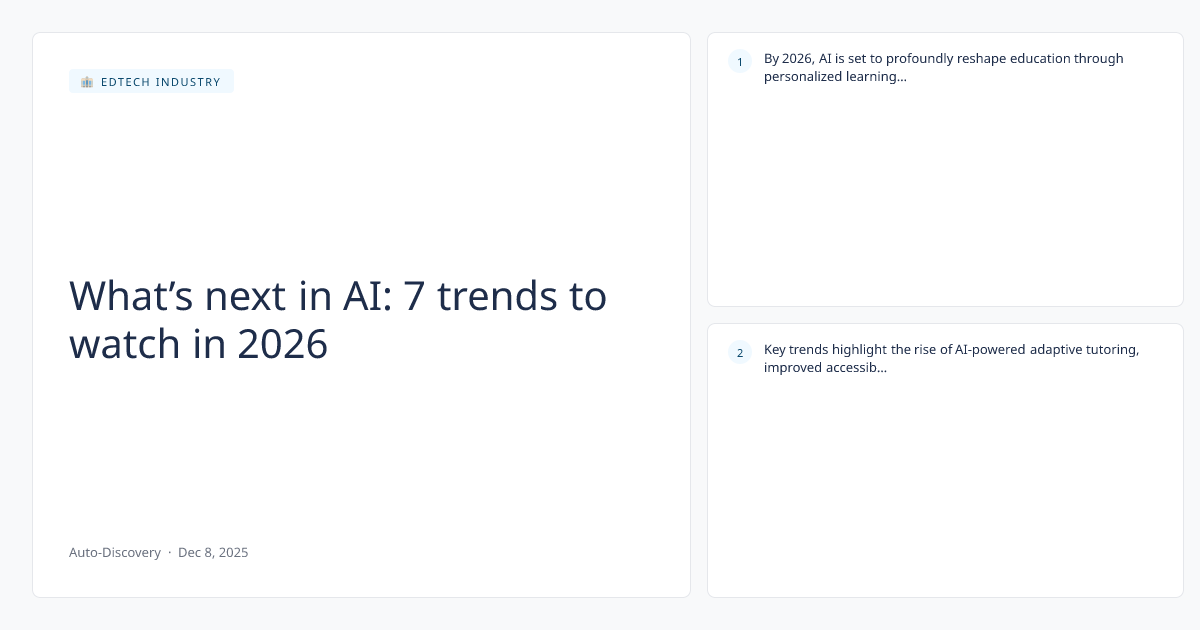This screenshot has height=630, width=1200.
Task: Click the building icon in EdTech tag
Action: (x=87, y=82)
